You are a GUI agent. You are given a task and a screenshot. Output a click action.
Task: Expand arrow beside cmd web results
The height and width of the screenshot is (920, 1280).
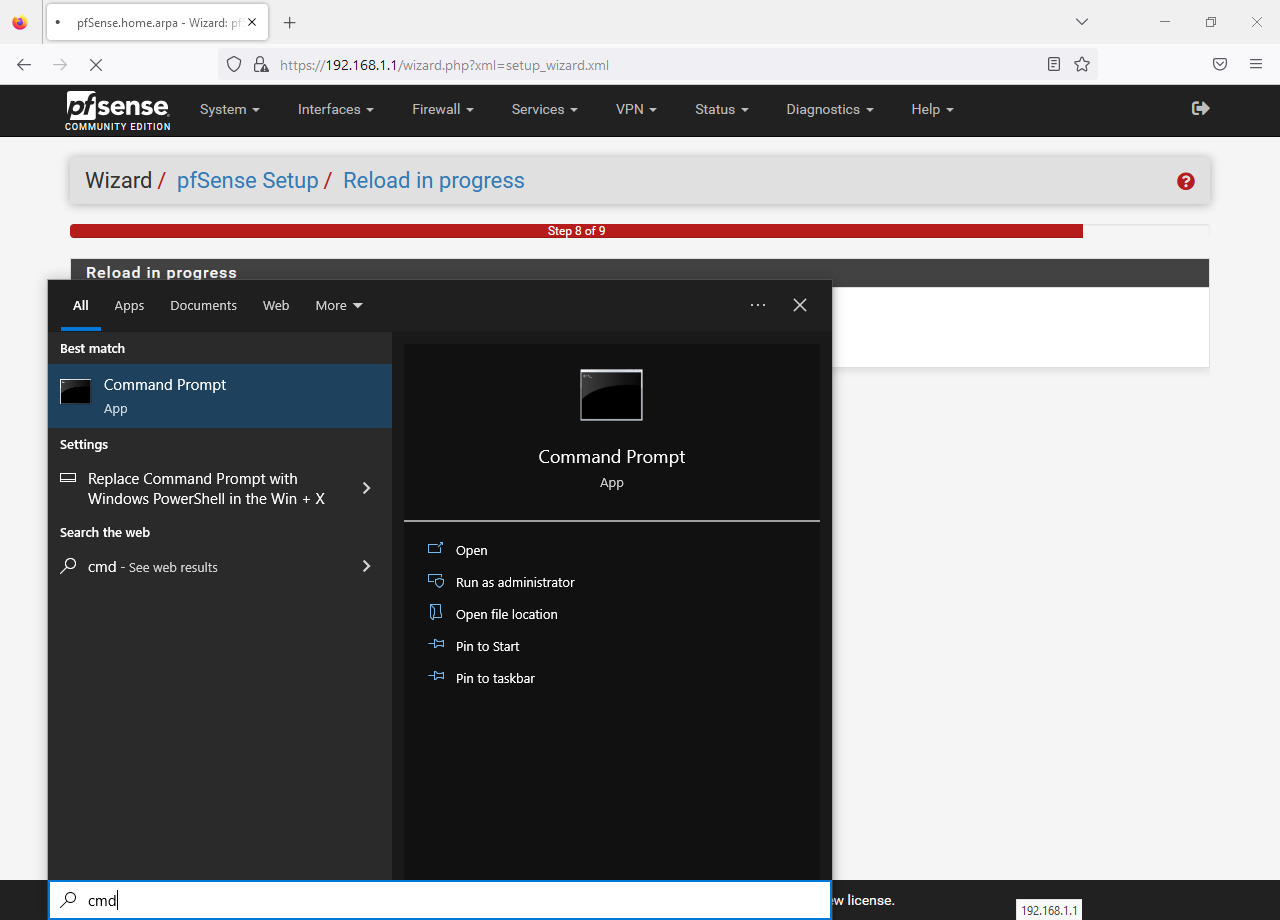[x=366, y=566]
